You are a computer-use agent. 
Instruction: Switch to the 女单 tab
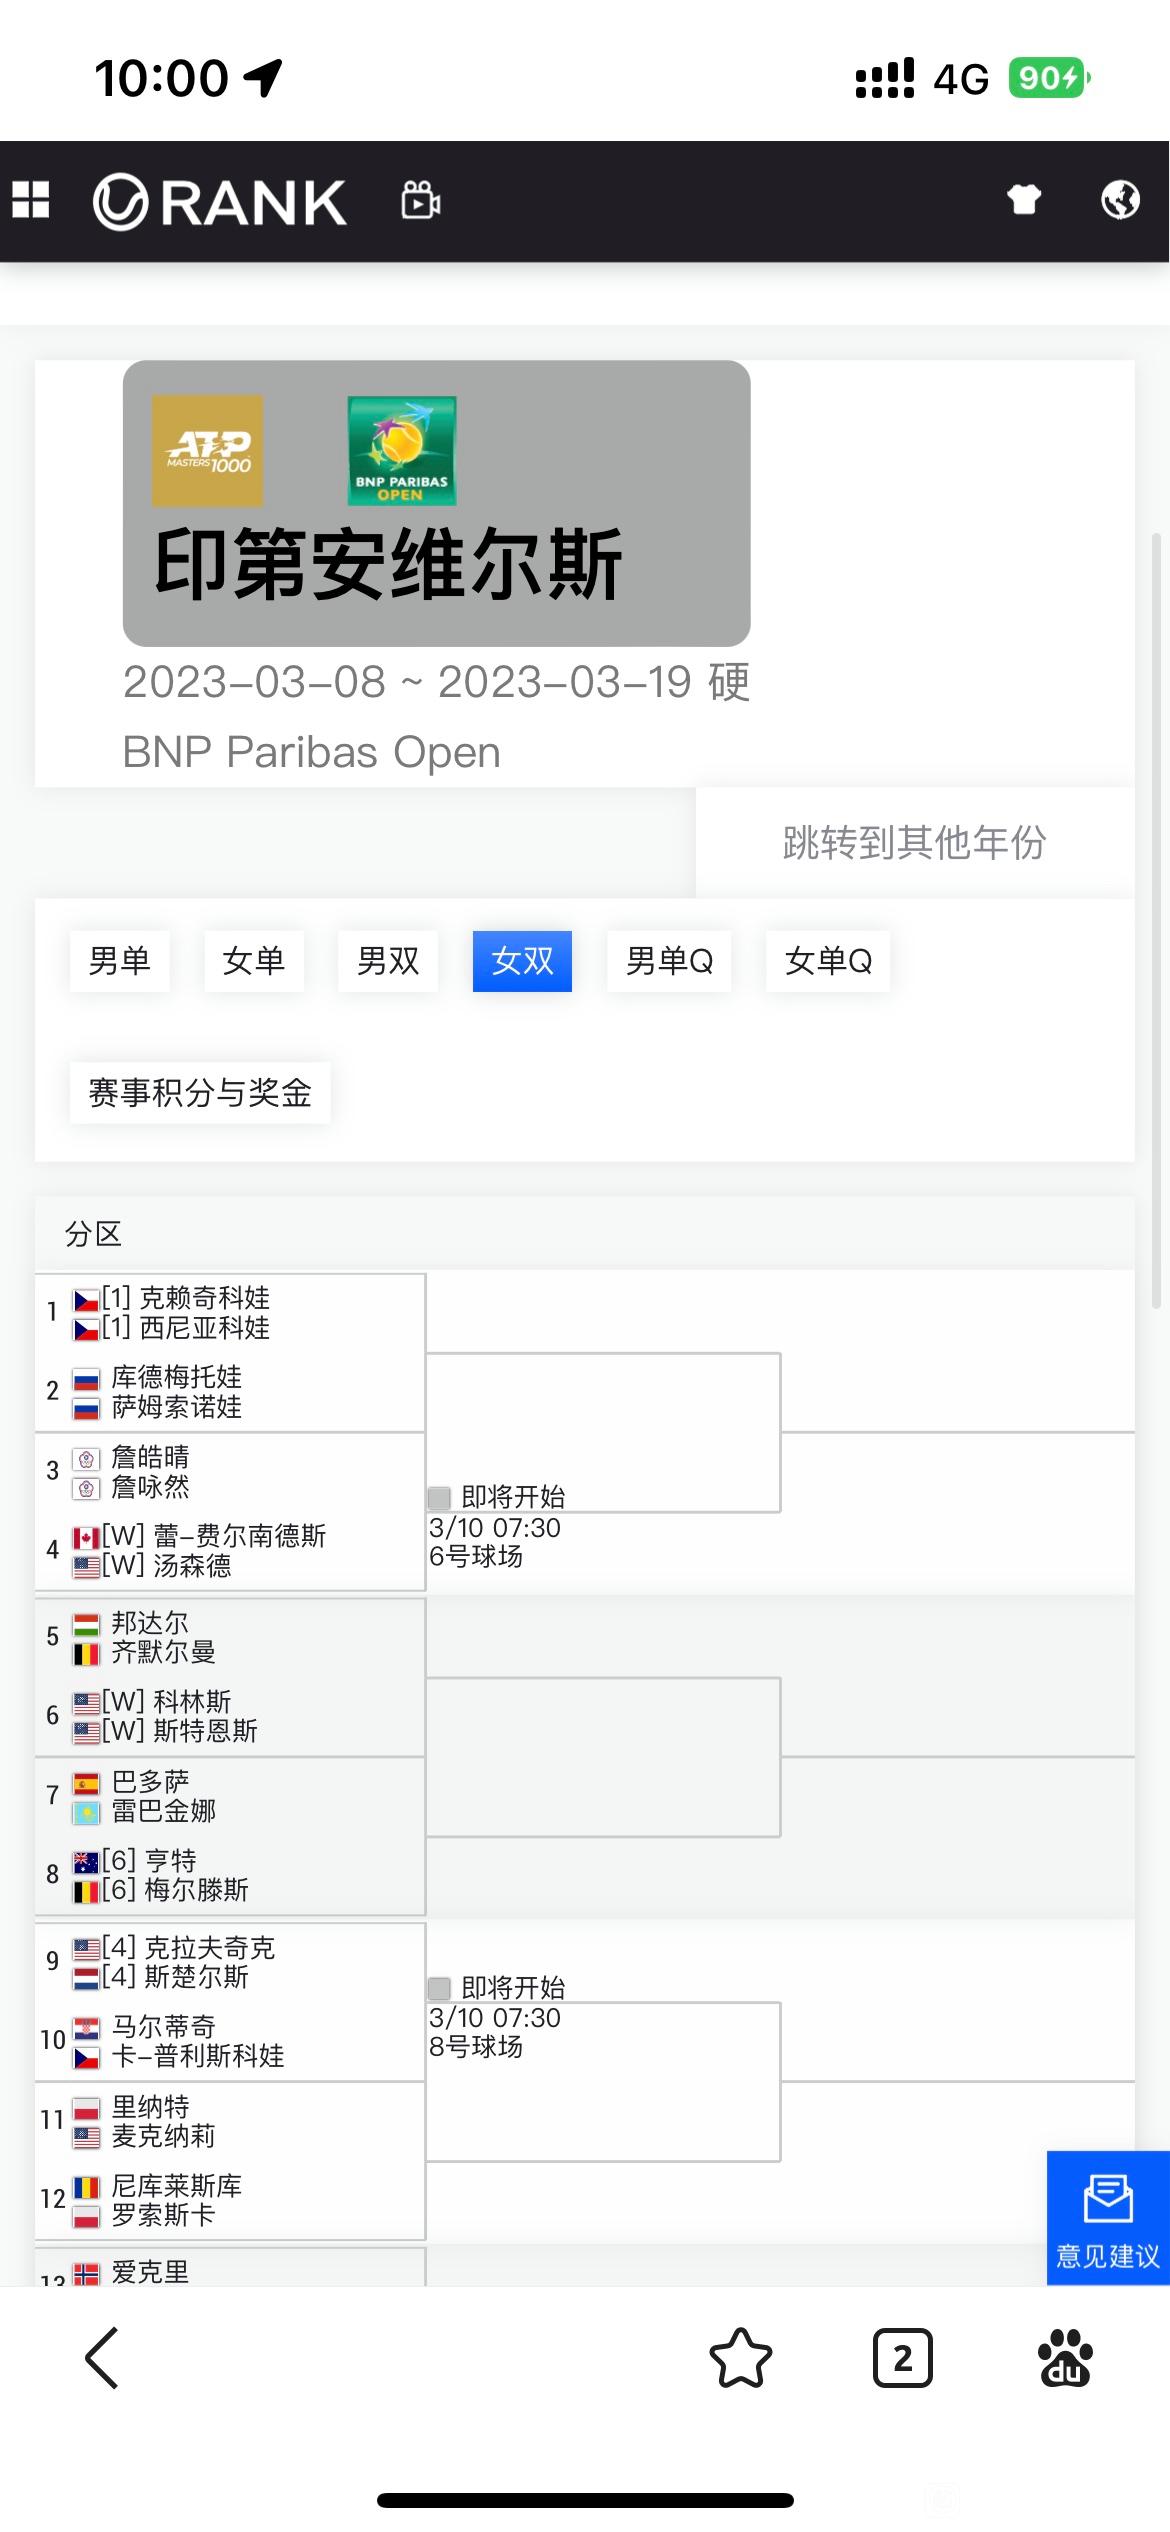(254, 961)
